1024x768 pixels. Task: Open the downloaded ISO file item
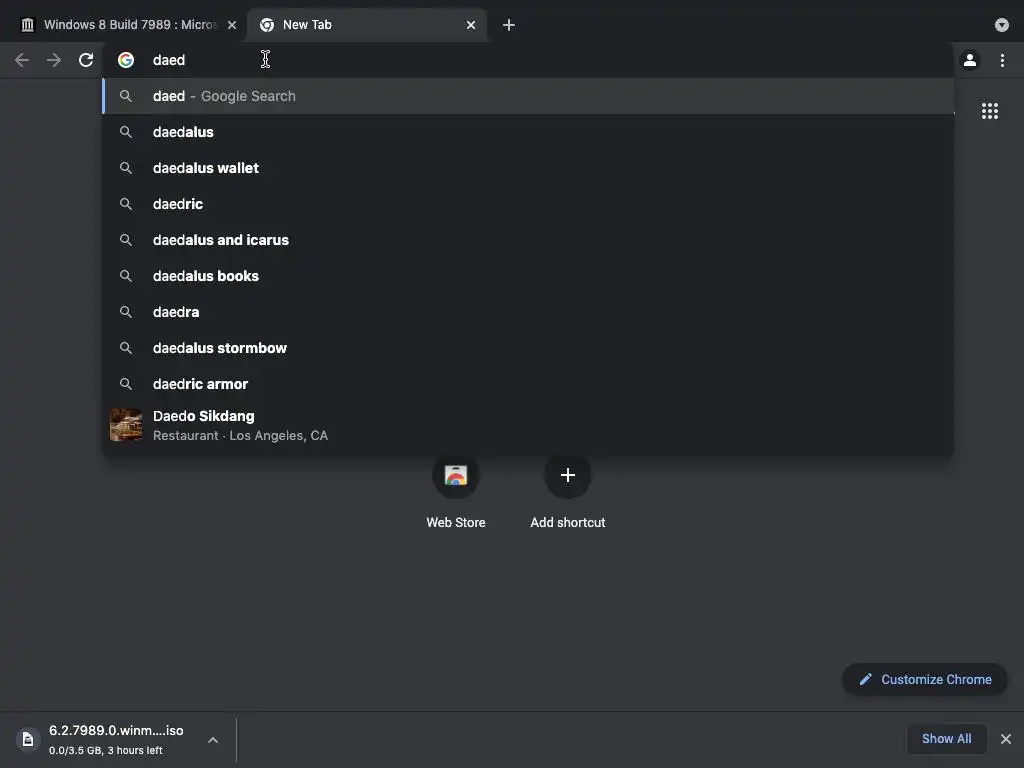(116, 739)
